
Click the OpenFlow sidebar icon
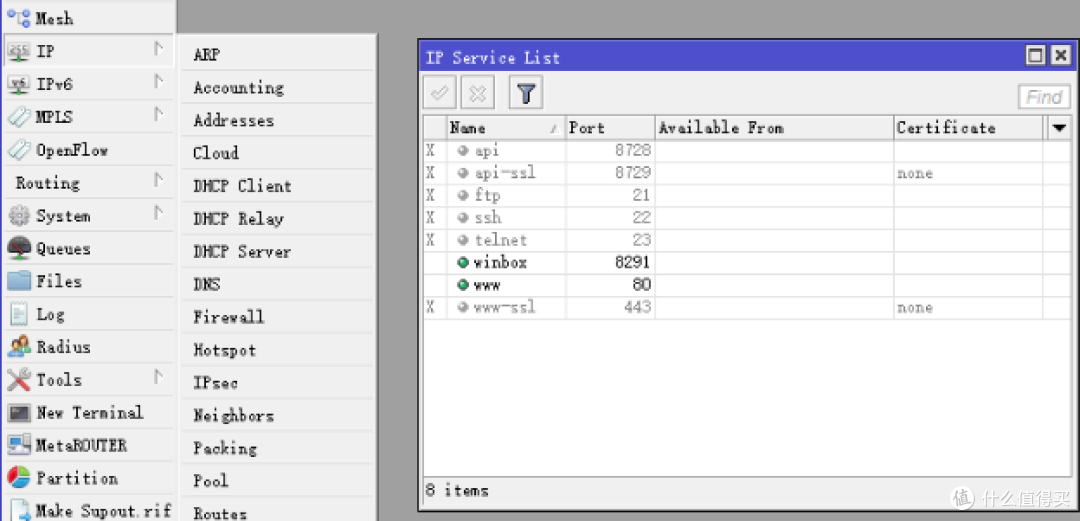pyautogui.click(x=19, y=149)
